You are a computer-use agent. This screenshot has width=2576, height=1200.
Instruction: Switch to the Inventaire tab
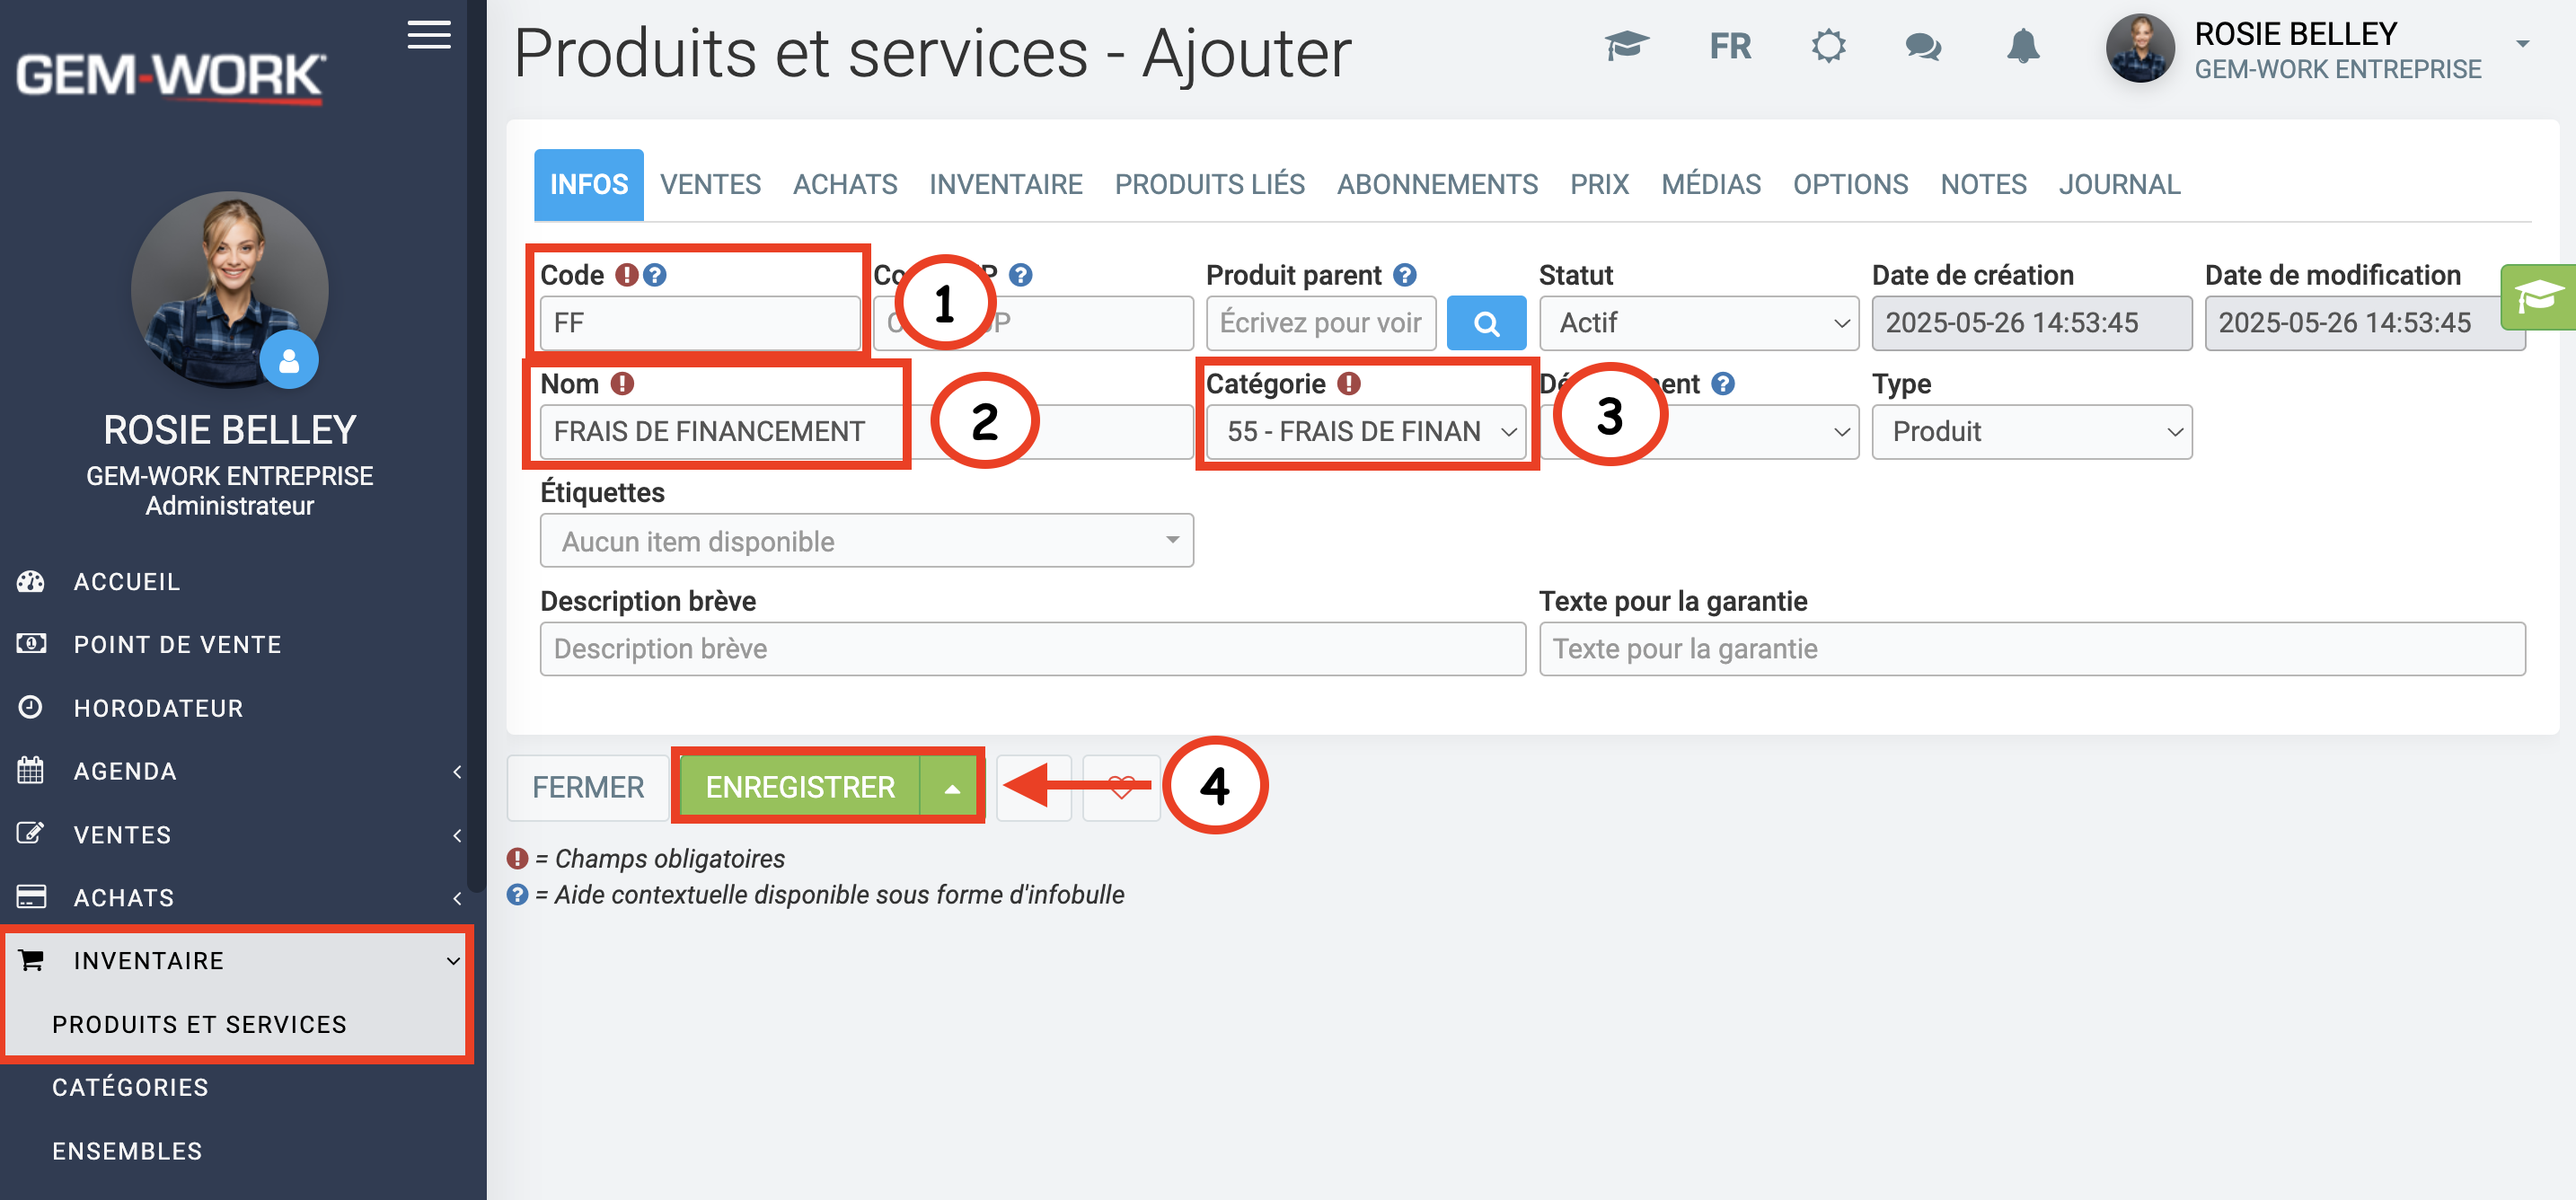pos(1005,185)
